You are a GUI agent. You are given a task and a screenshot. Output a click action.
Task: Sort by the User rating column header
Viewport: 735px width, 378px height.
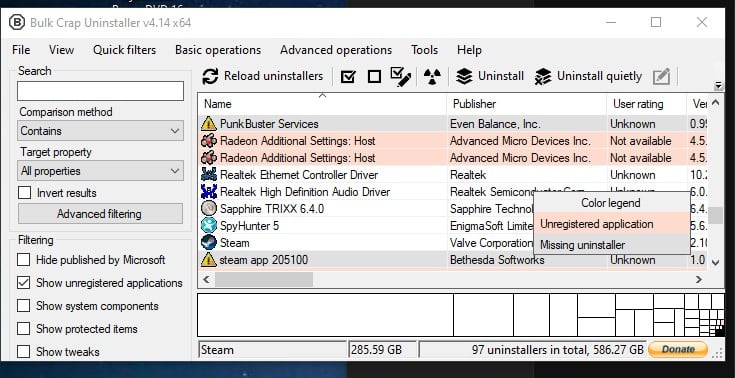pos(647,104)
